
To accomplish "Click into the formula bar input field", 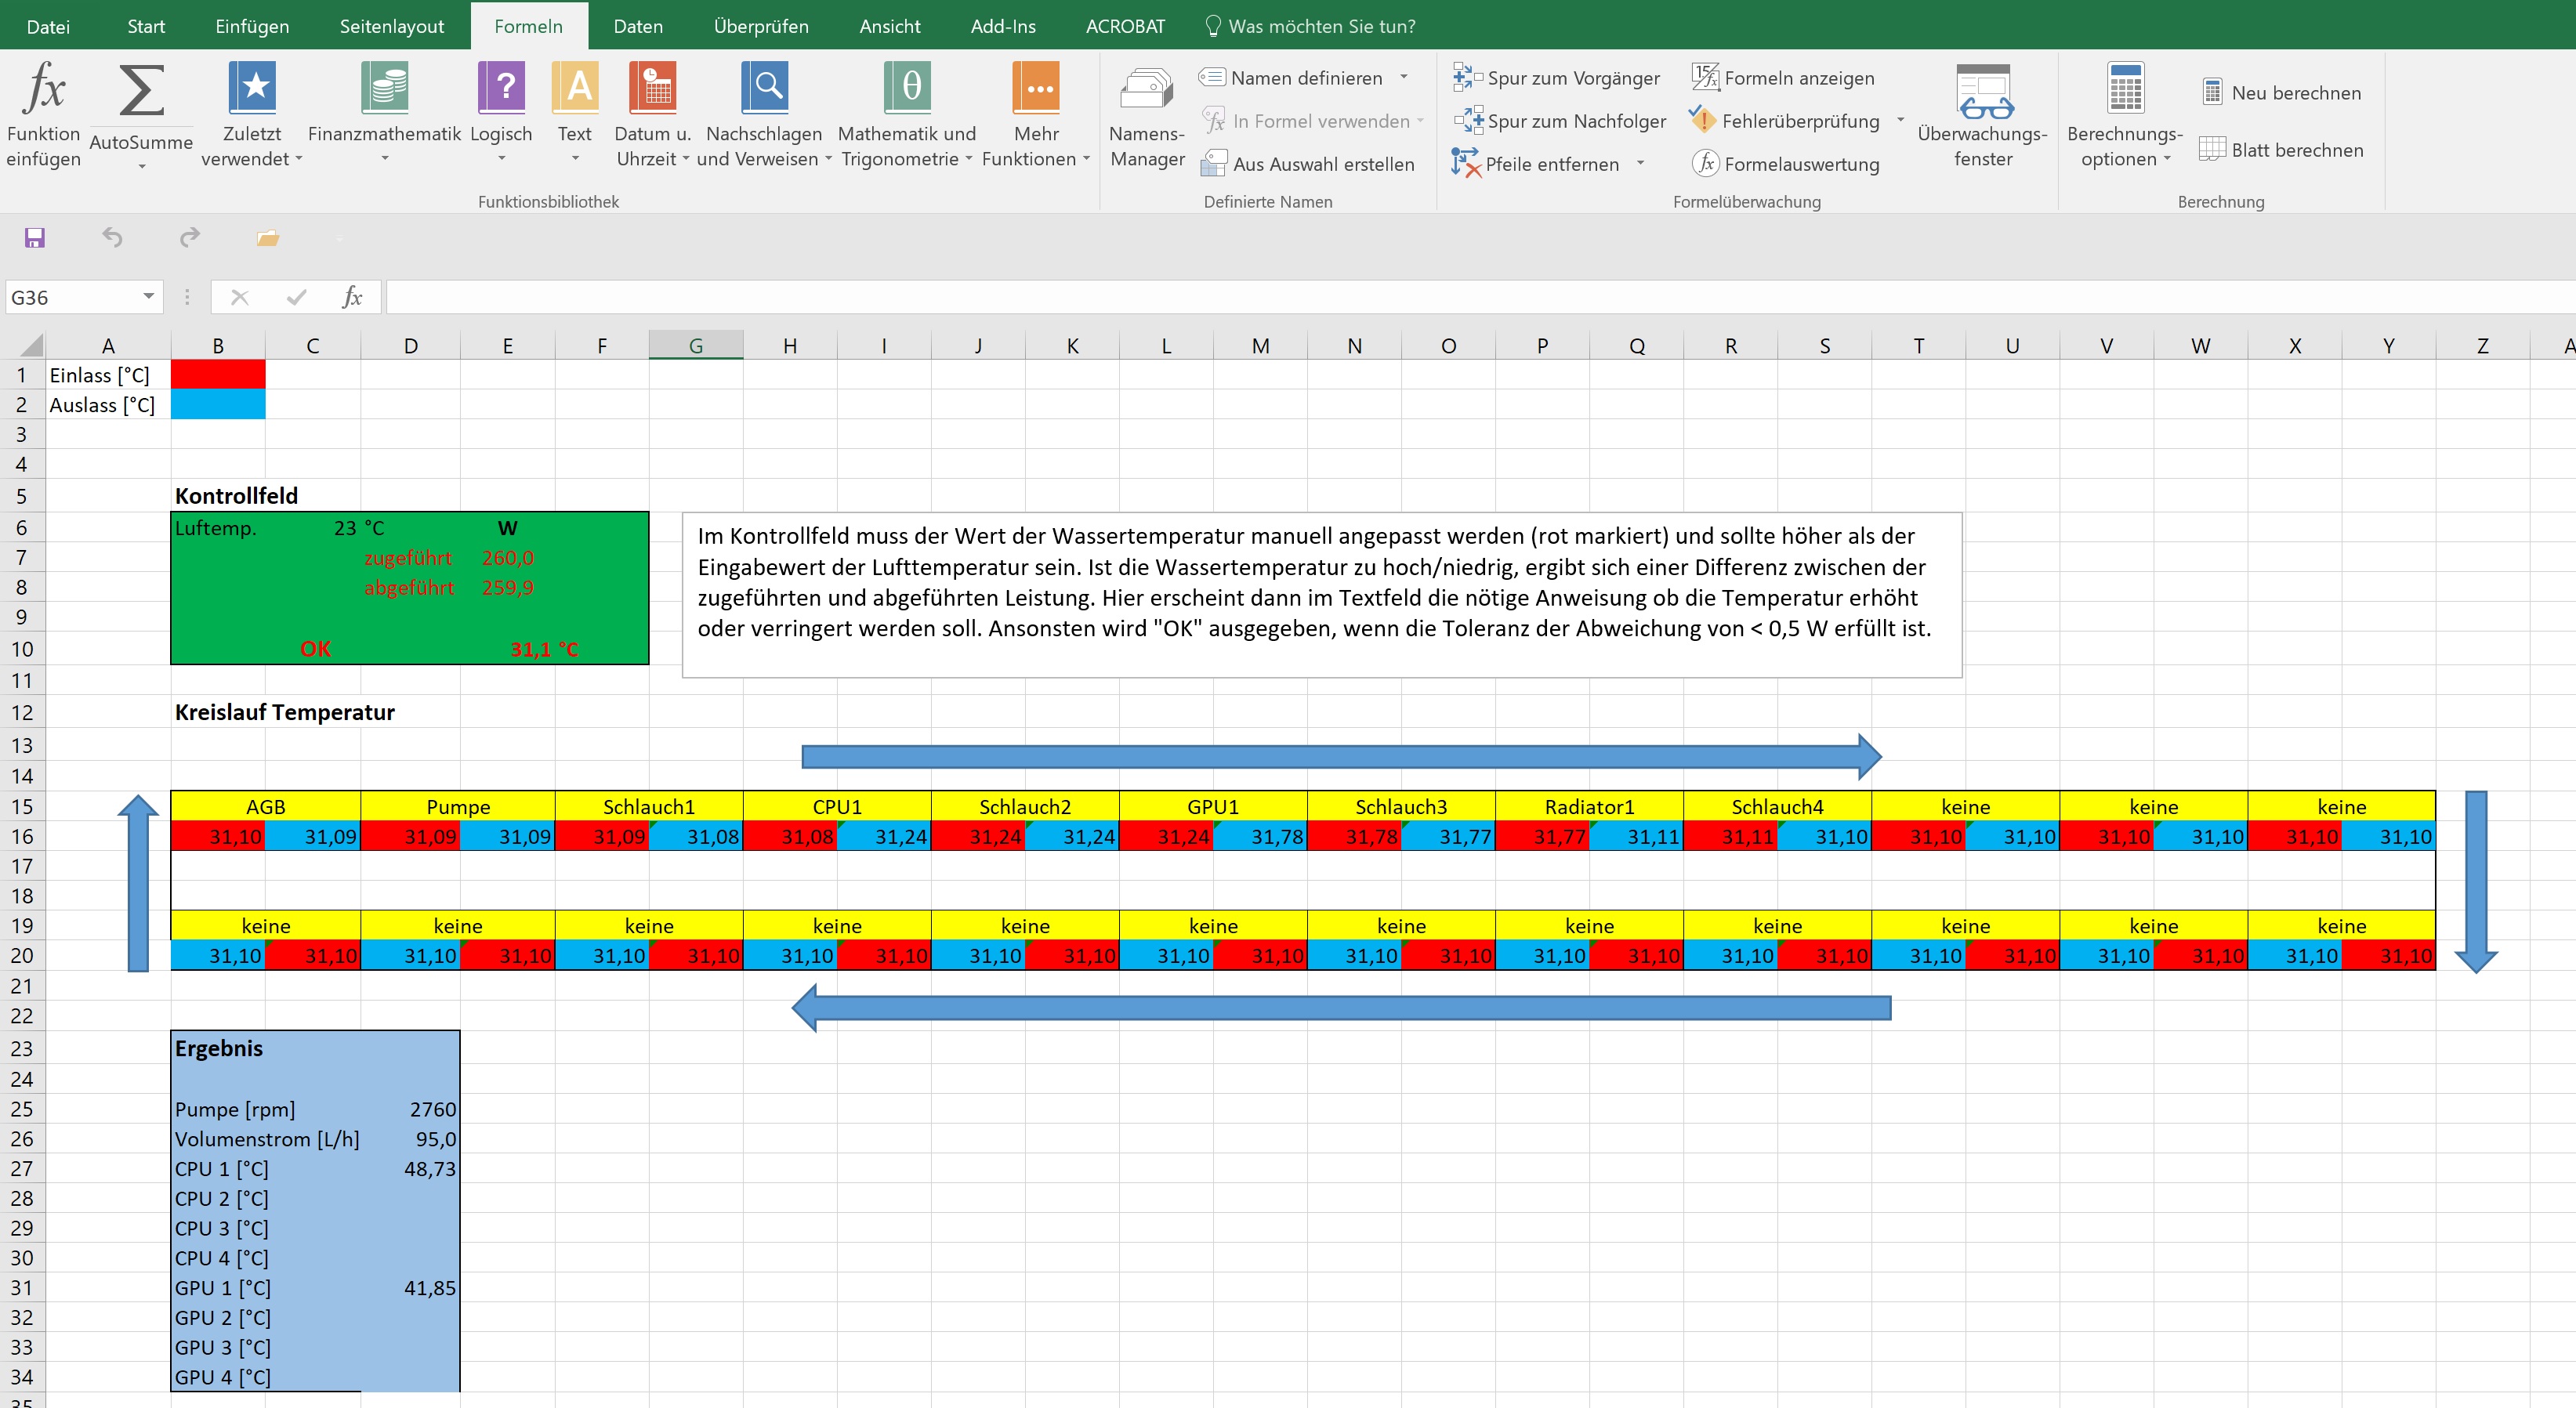I will point(1400,297).
